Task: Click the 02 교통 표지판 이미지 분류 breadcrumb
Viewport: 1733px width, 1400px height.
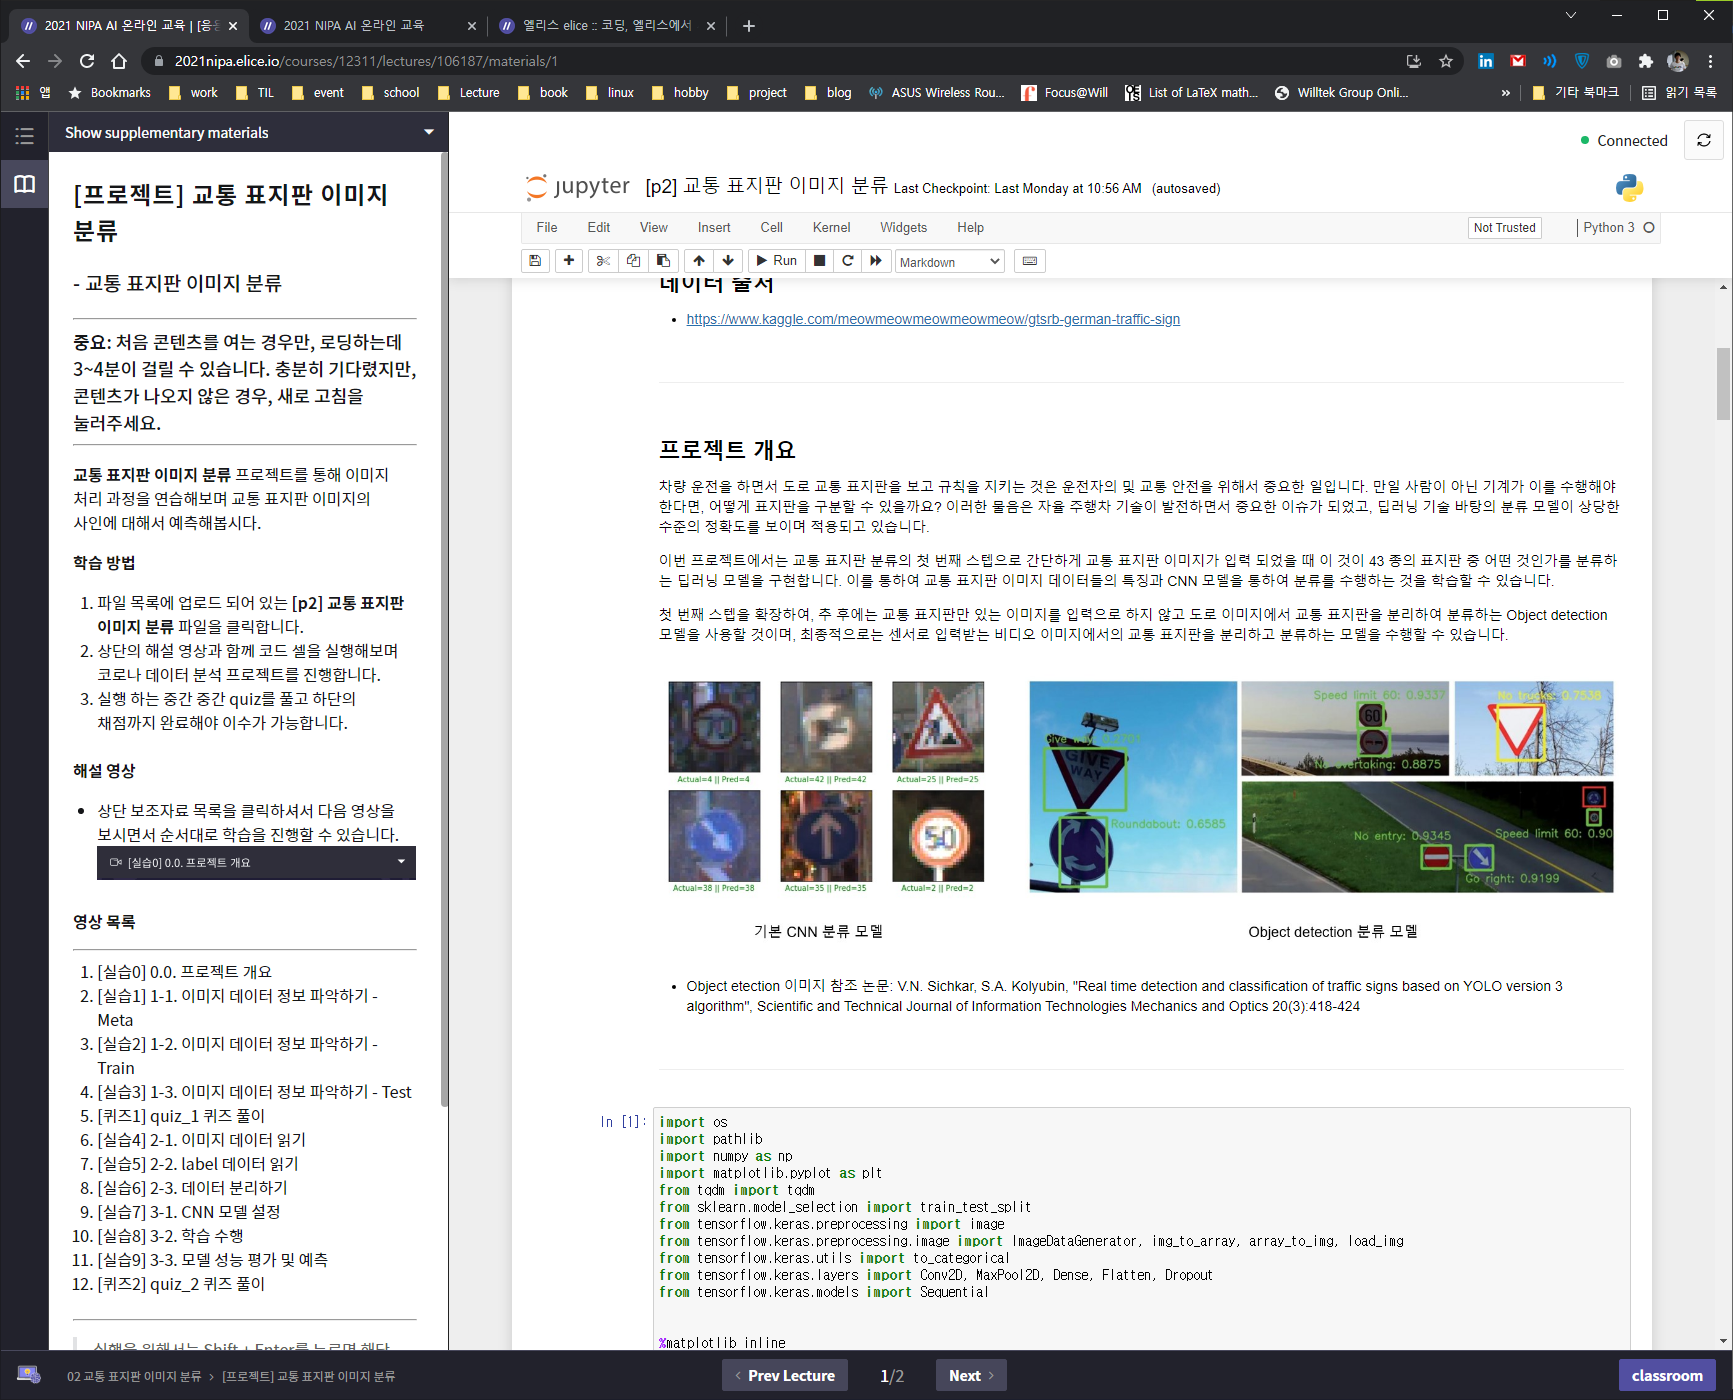Action: (134, 1377)
